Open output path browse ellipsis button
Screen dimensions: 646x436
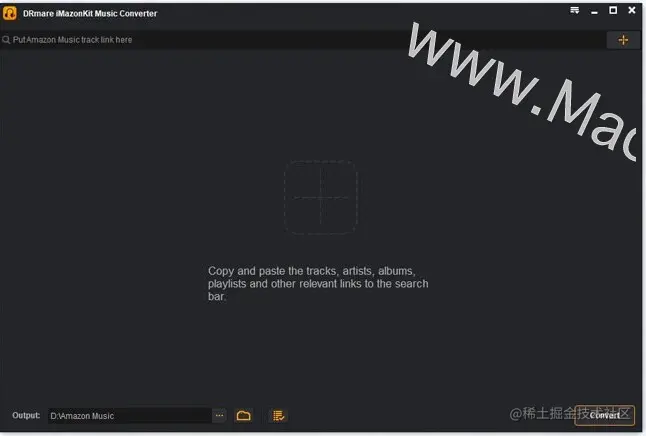(219, 415)
